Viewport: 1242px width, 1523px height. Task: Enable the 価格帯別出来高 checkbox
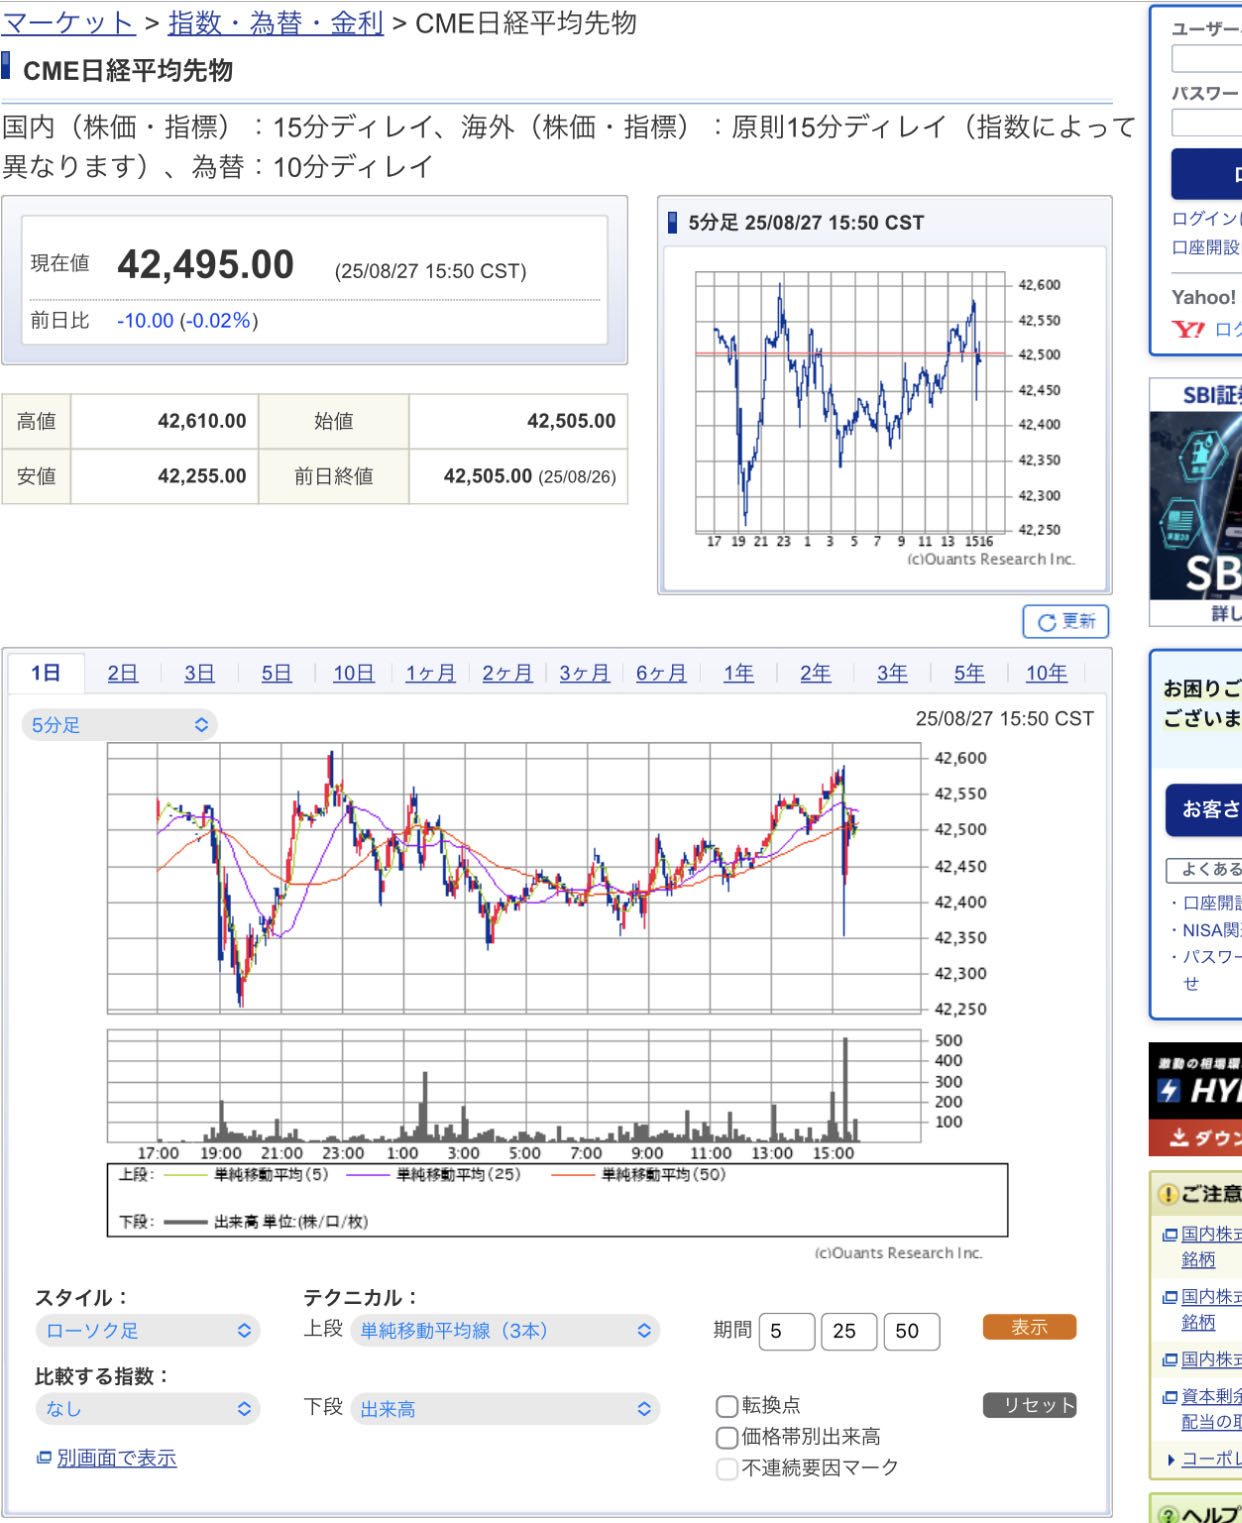tap(727, 1438)
